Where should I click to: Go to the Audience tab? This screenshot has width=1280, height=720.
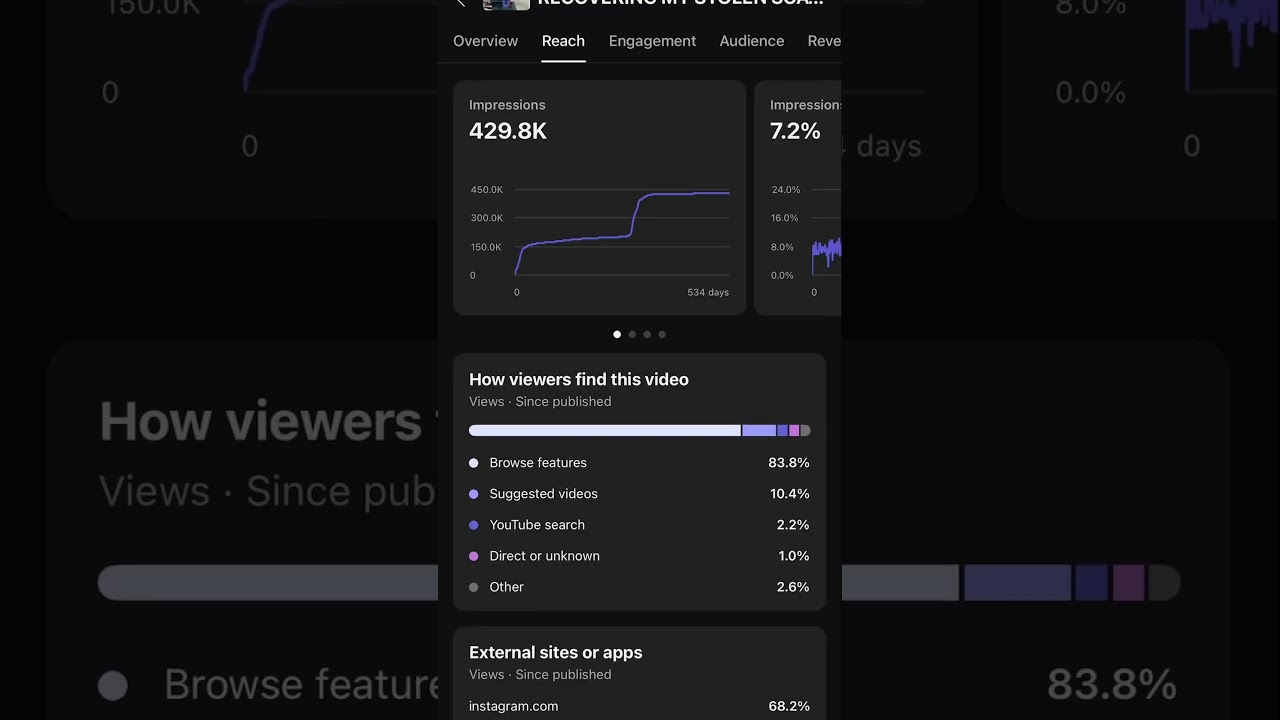tap(752, 41)
